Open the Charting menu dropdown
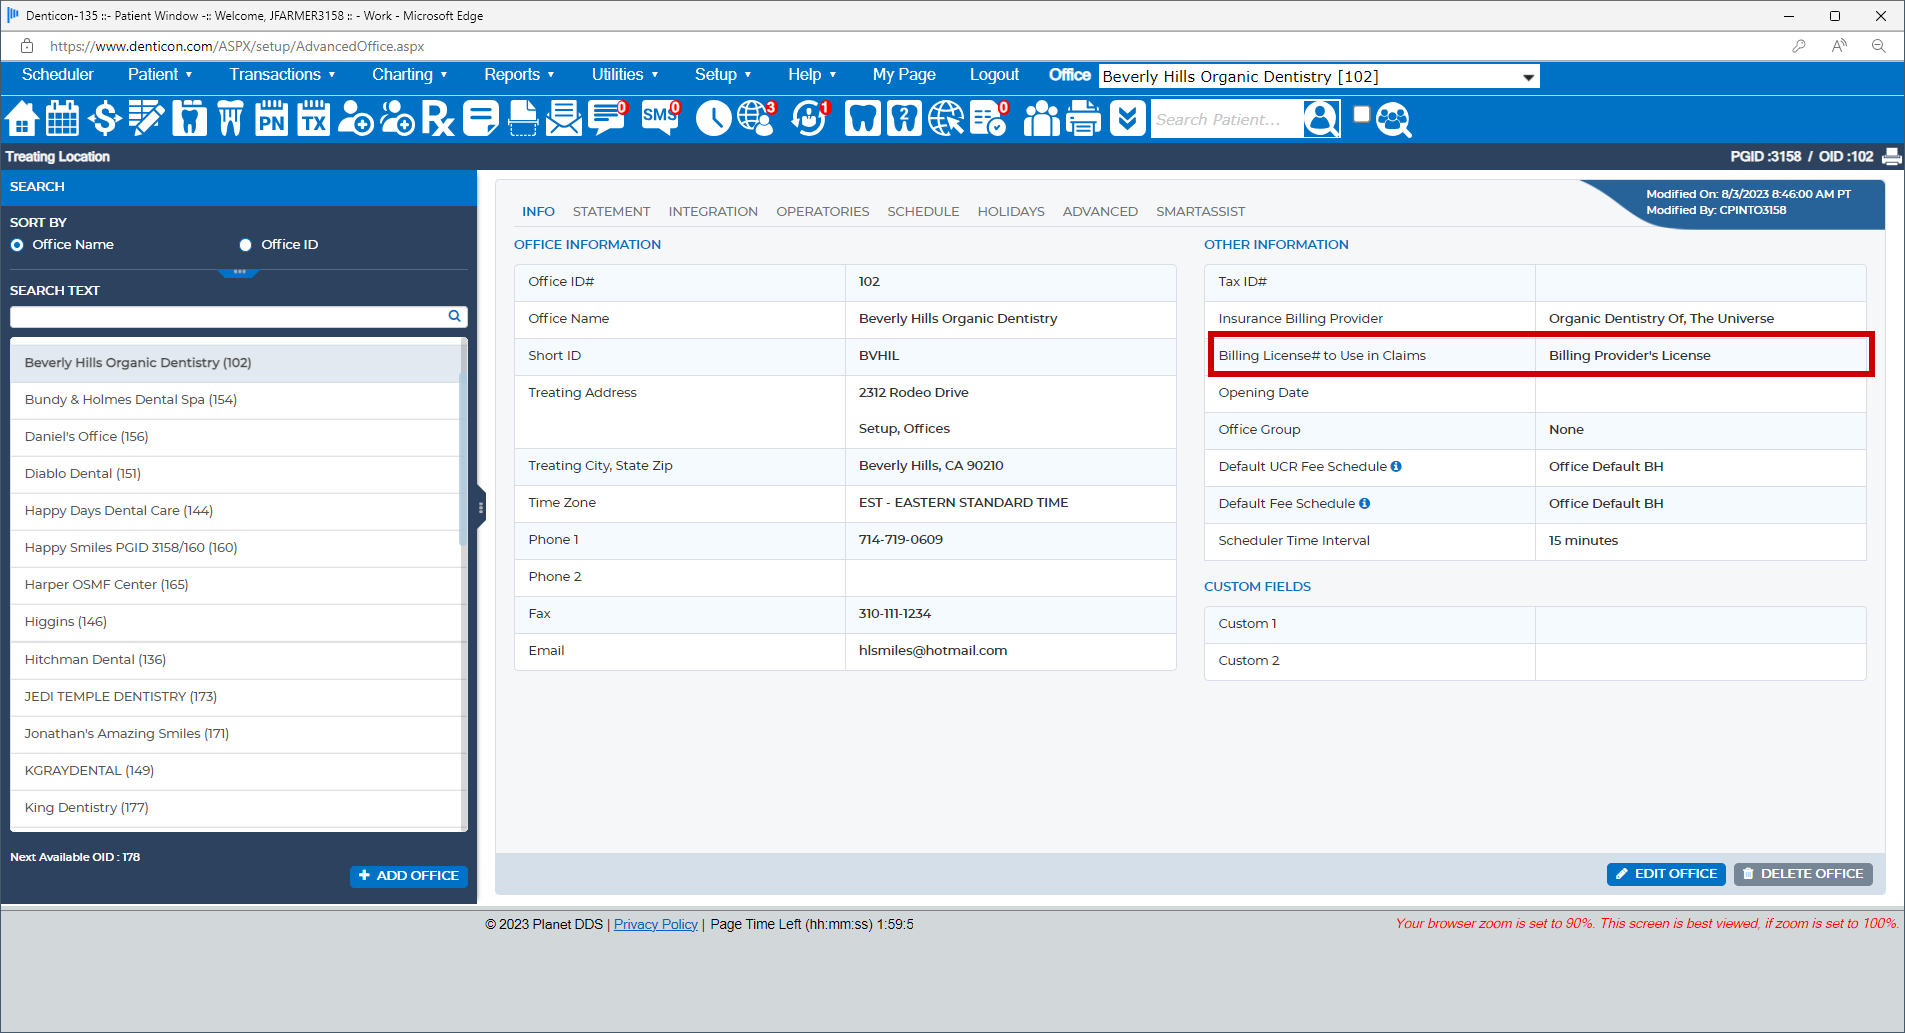The height and width of the screenshot is (1033, 1905). click(x=409, y=75)
